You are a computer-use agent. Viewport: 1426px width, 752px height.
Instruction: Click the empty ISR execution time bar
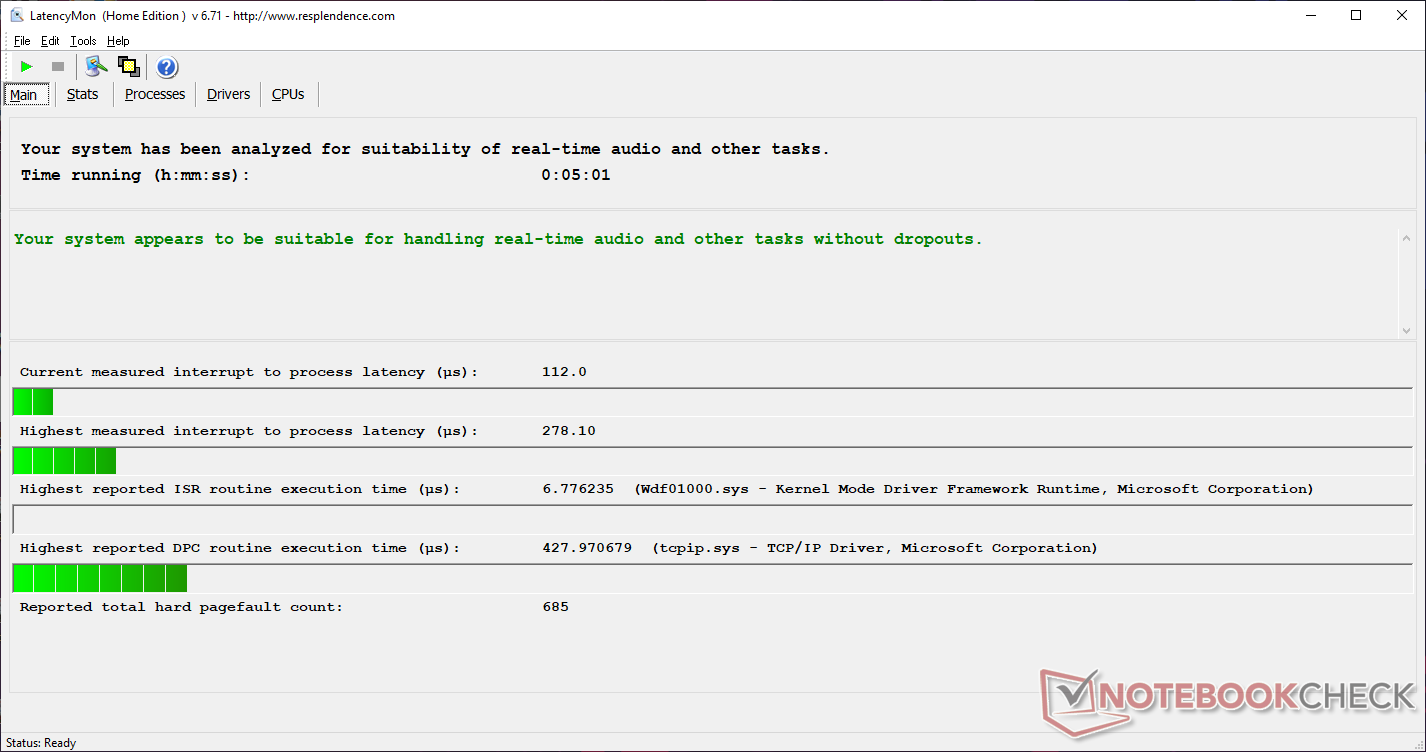[713, 520]
